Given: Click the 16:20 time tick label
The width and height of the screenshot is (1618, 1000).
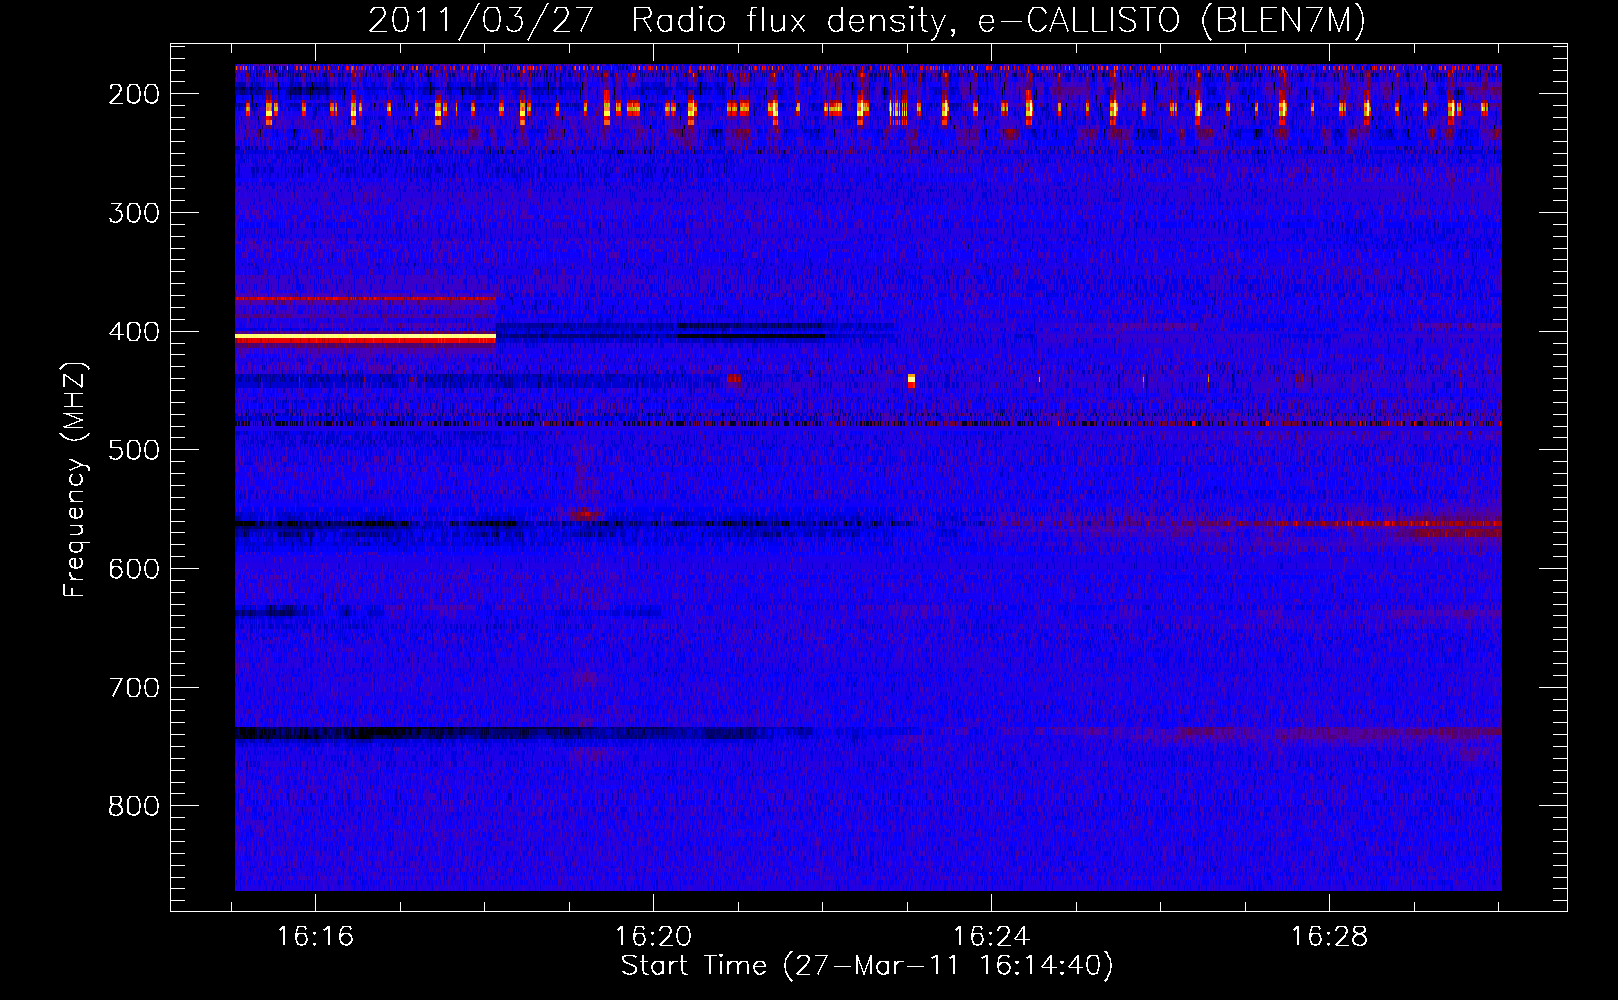Looking at the screenshot, I should click(653, 937).
